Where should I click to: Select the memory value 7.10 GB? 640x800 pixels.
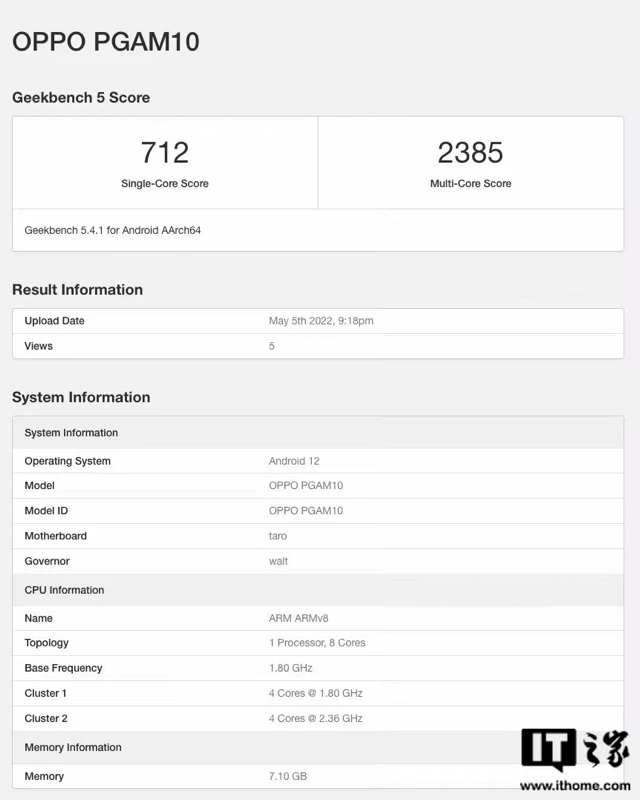pyautogui.click(x=288, y=777)
